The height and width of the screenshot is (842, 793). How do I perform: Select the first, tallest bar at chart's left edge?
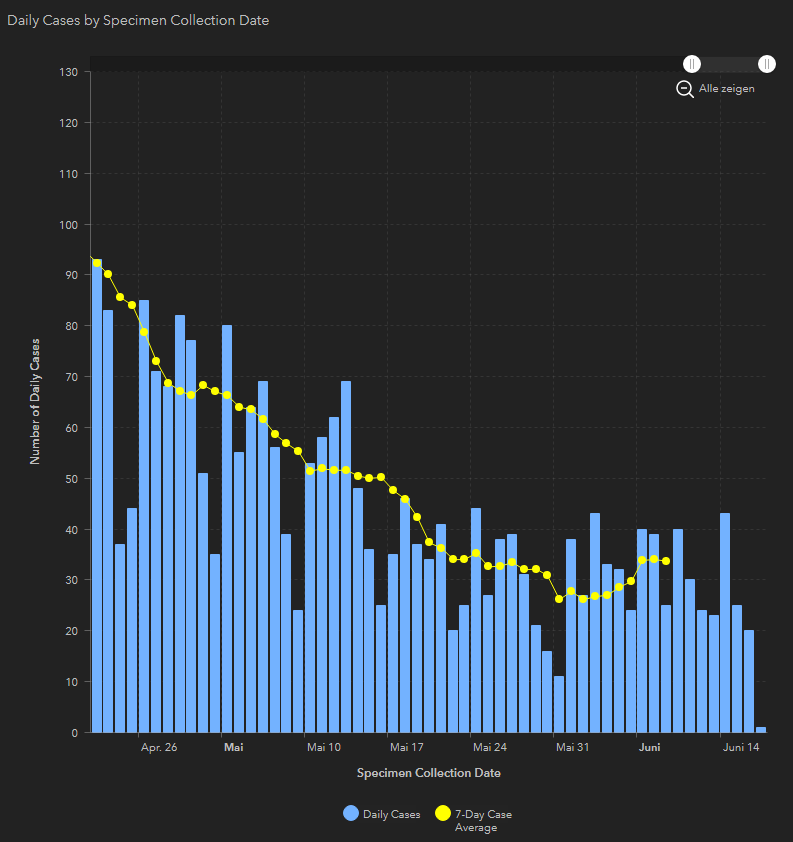pos(96,500)
